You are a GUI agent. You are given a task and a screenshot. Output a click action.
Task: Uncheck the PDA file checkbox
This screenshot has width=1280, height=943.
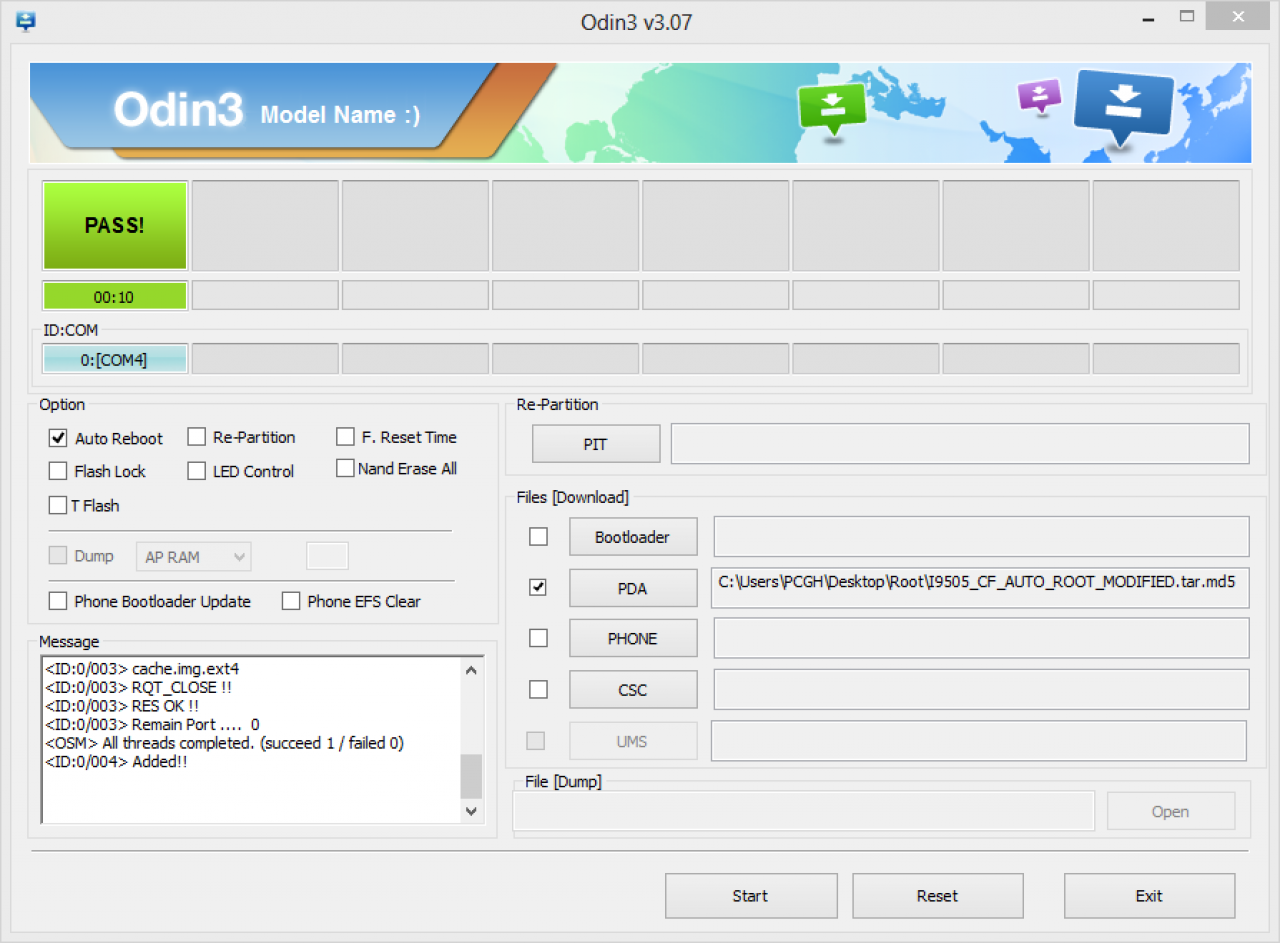click(538, 587)
